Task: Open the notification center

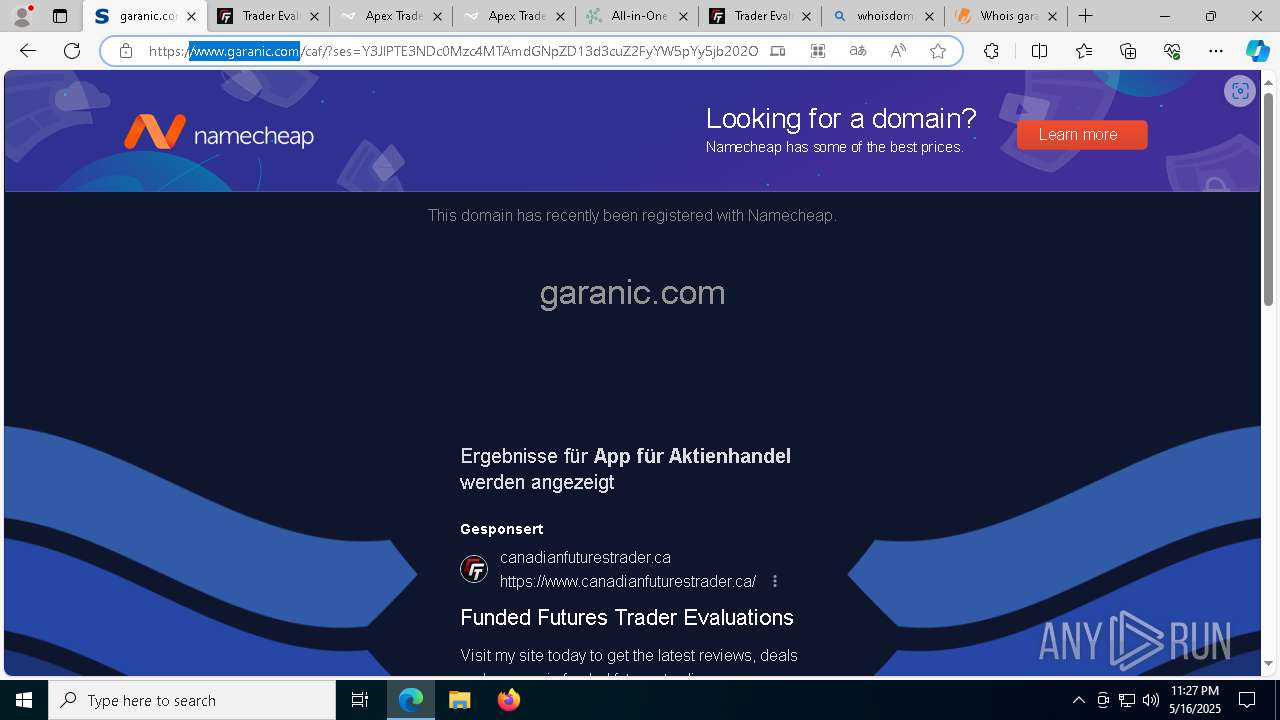Action: pos(1247,700)
